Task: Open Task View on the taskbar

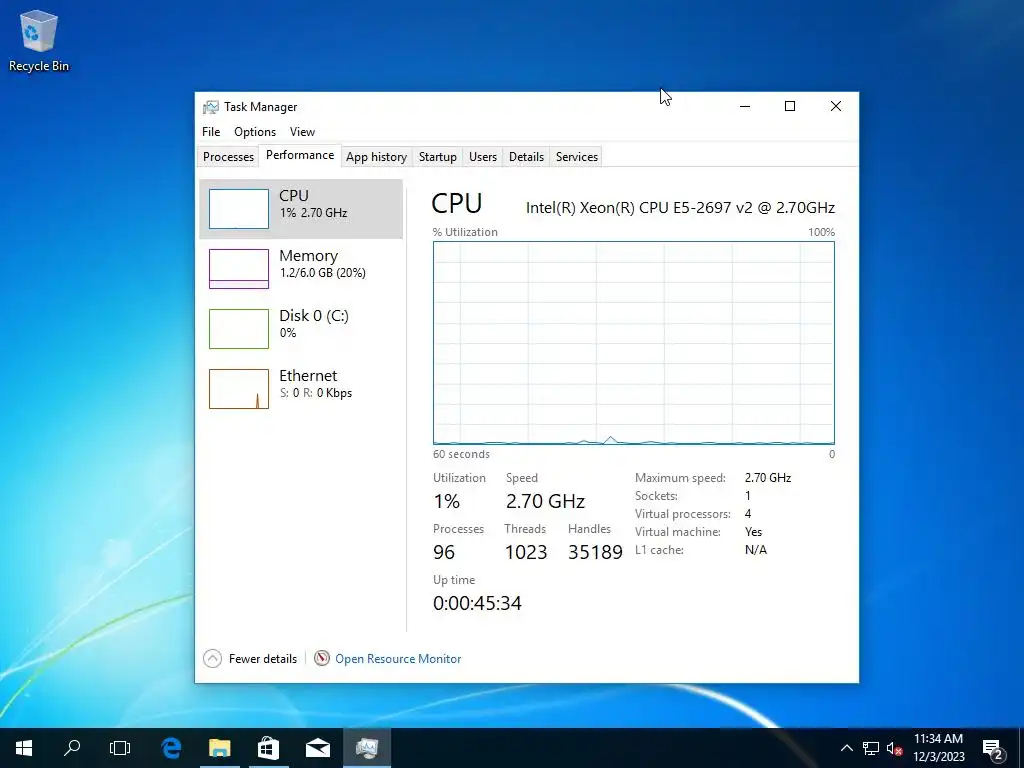Action: [x=120, y=748]
